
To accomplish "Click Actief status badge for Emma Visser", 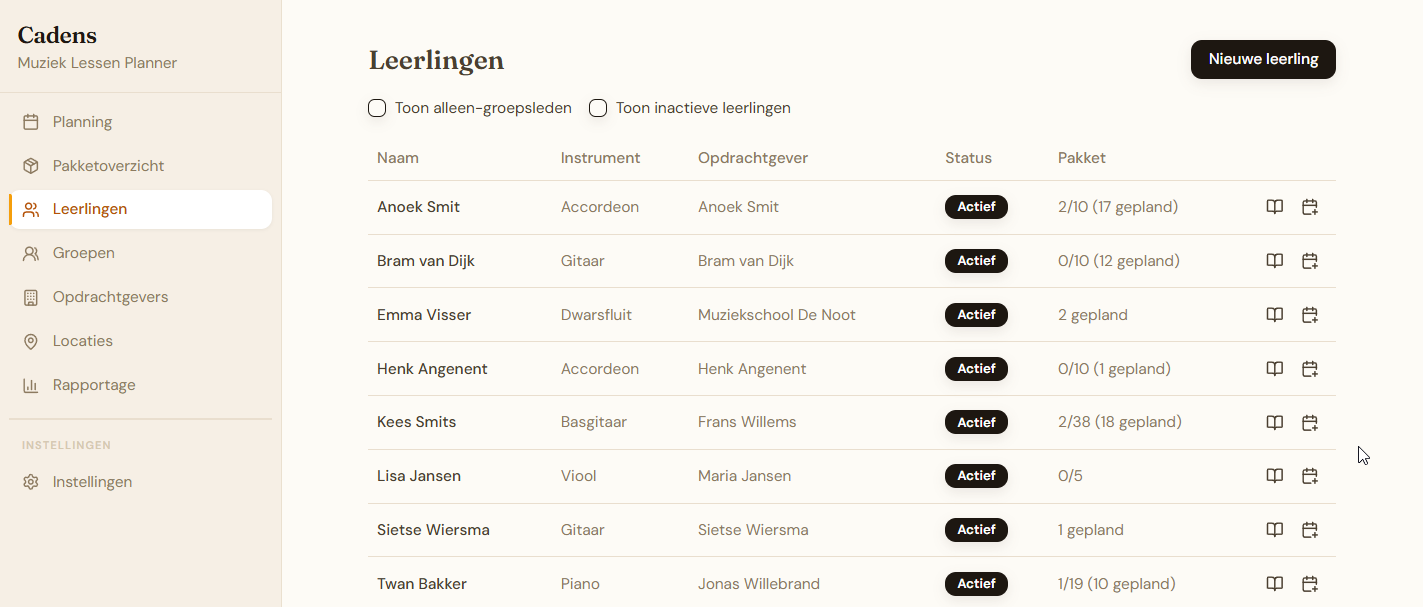I will tap(976, 315).
